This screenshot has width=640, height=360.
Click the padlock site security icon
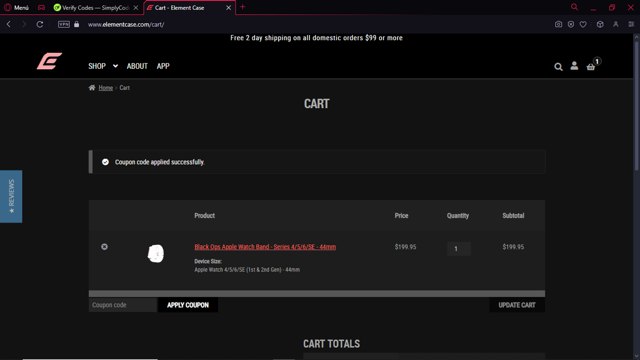pyautogui.click(x=76, y=24)
